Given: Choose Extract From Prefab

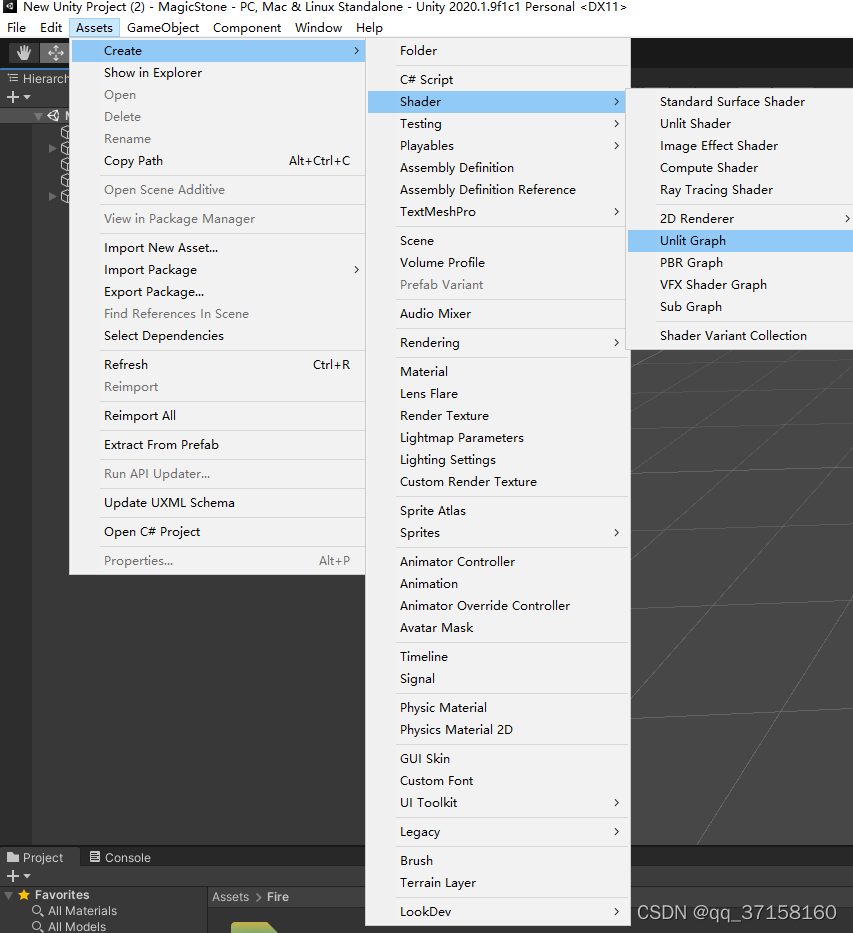Looking at the screenshot, I should pos(218,444).
